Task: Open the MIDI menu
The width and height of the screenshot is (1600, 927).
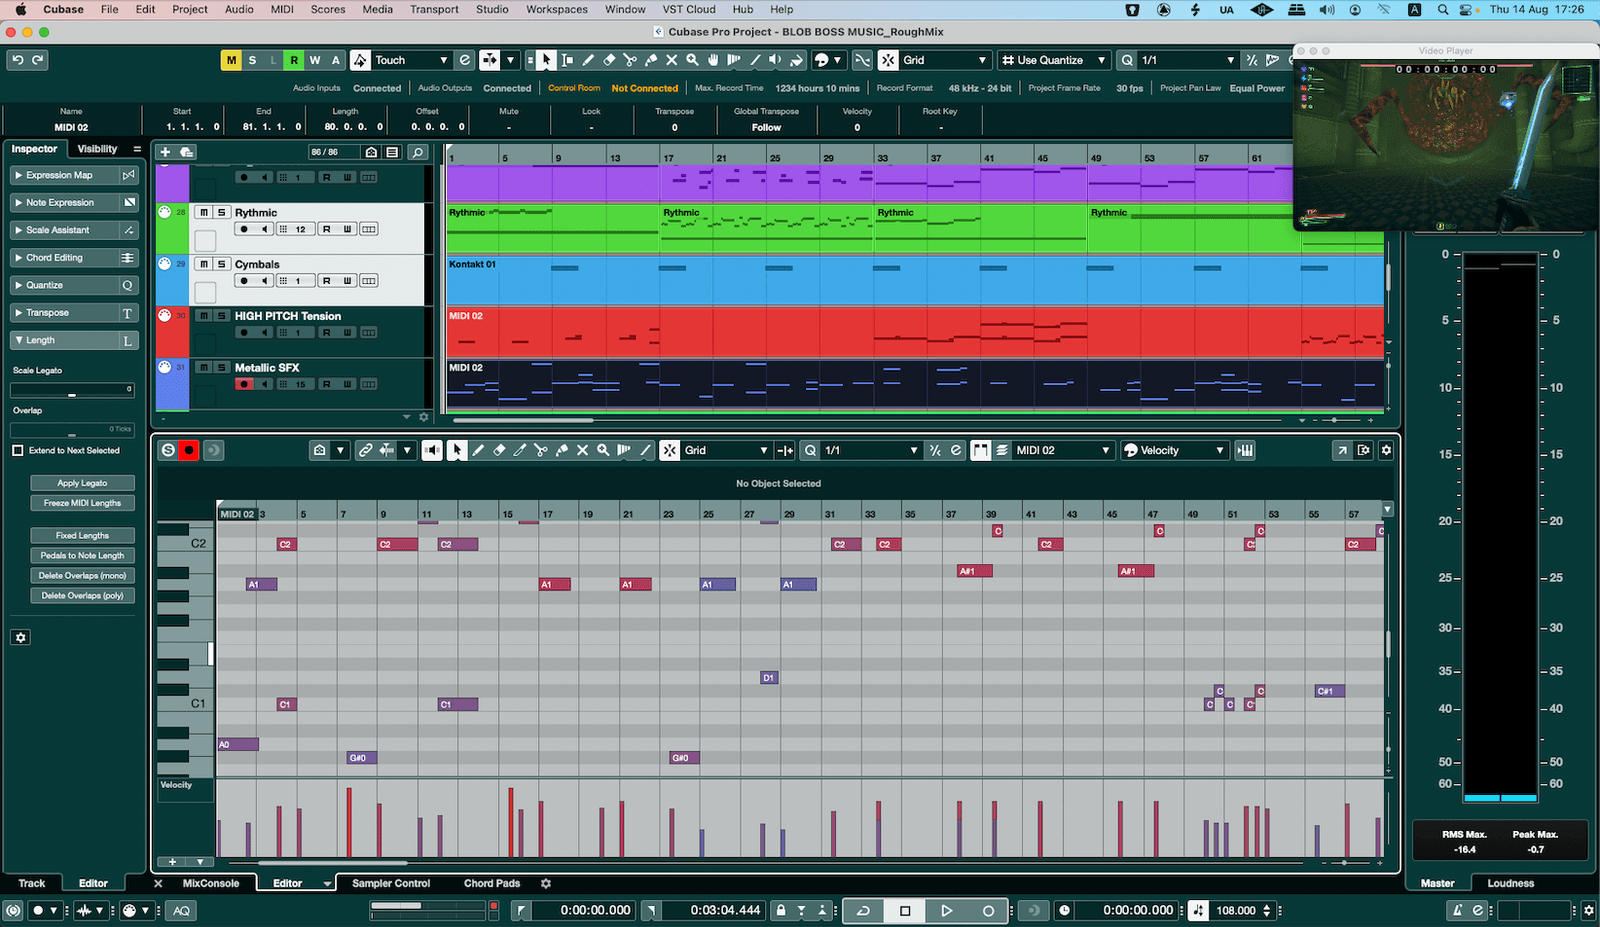Action: tap(282, 9)
